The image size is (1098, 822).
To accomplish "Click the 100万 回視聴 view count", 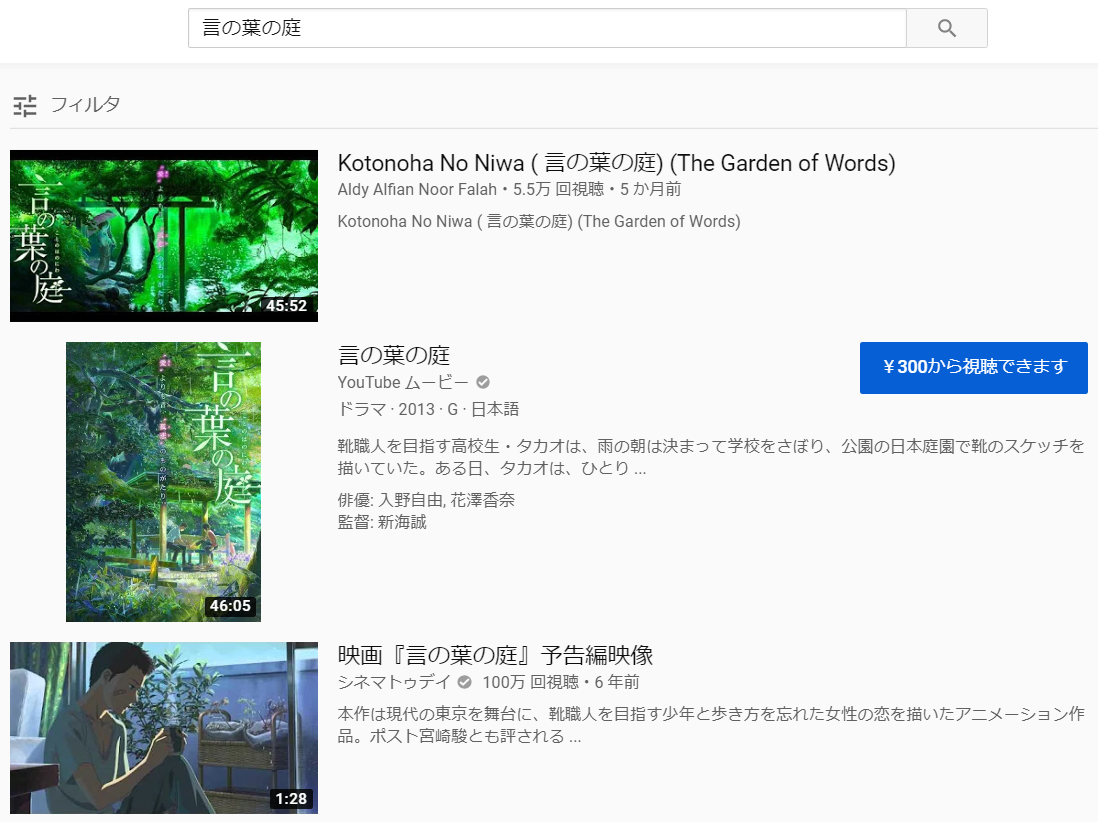I will [x=531, y=682].
